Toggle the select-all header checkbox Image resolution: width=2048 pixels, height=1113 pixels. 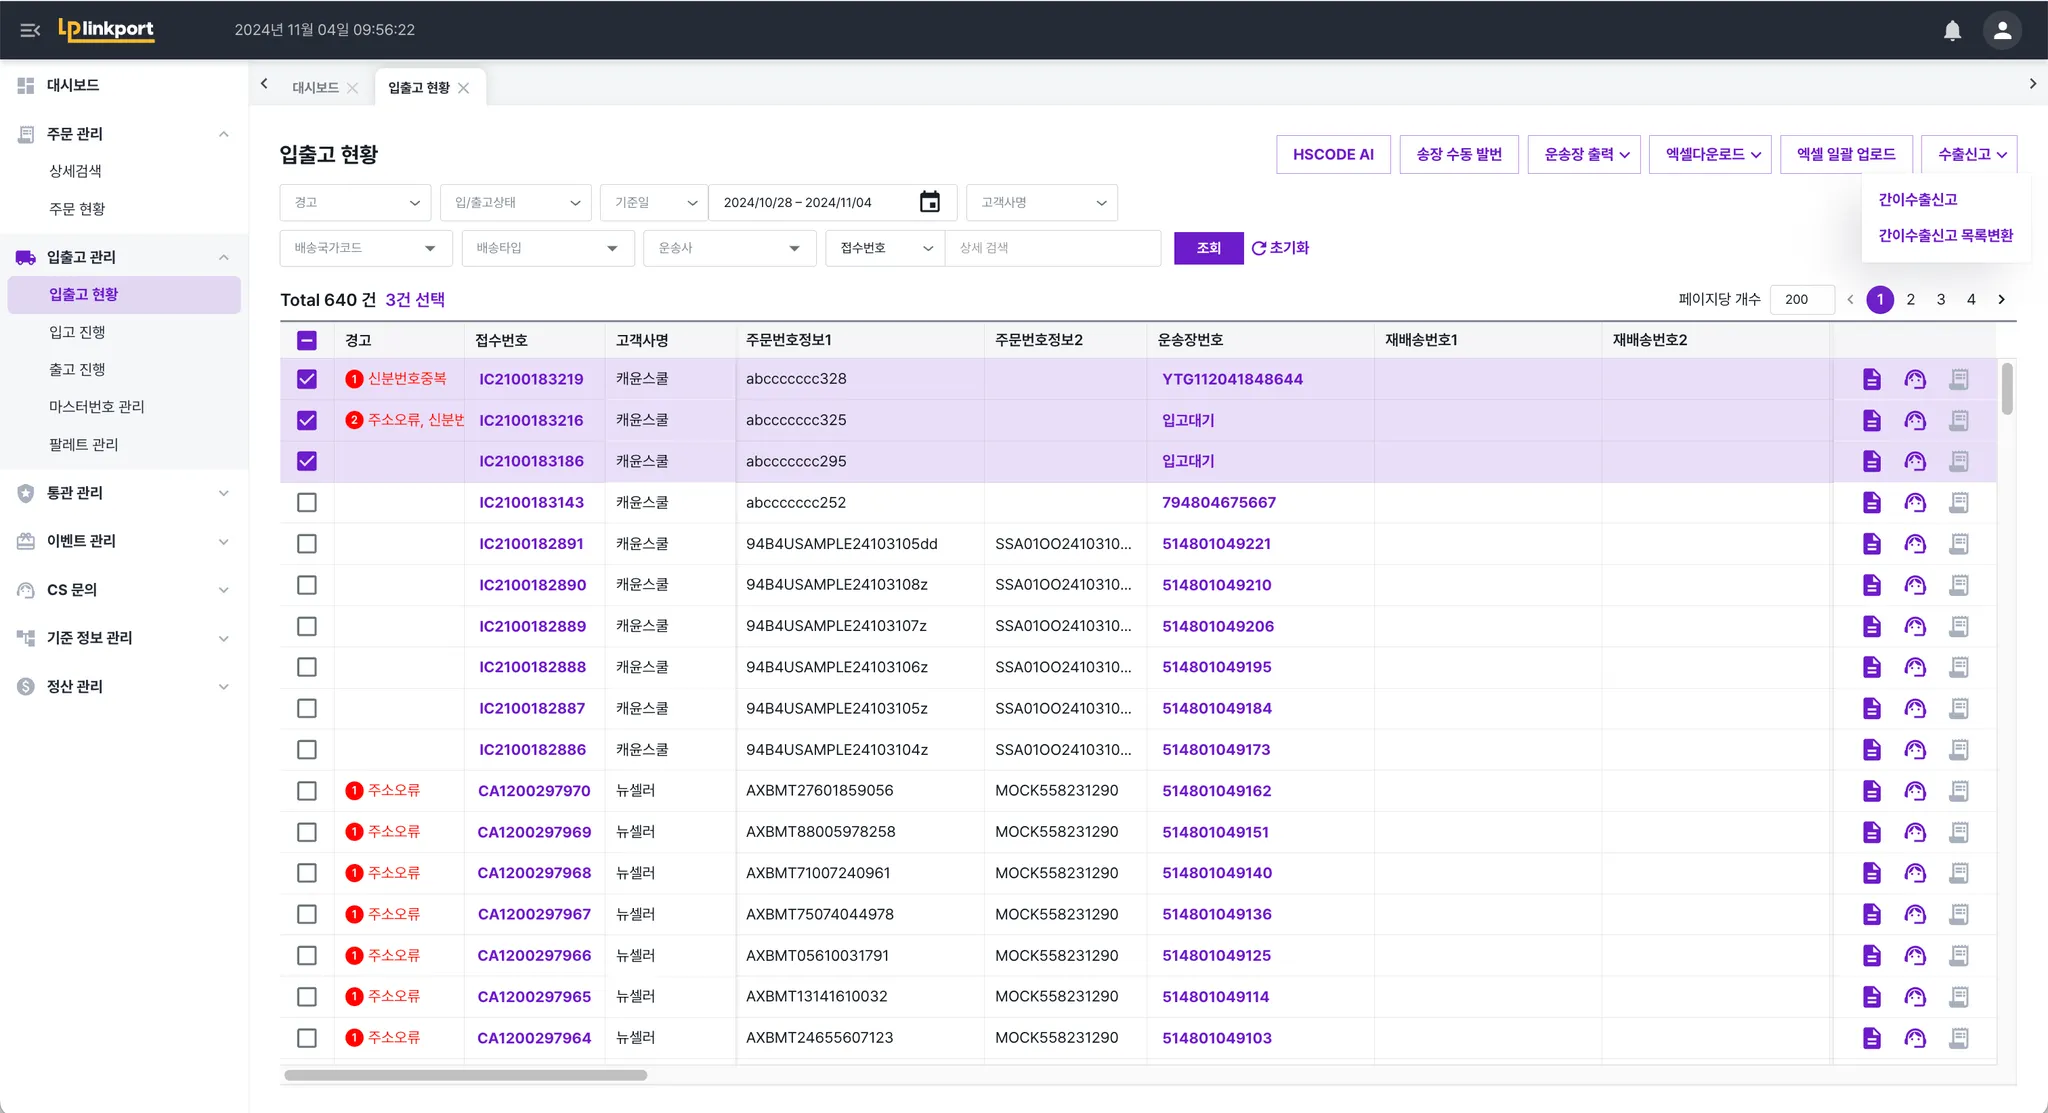pyautogui.click(x=307, y=340)
